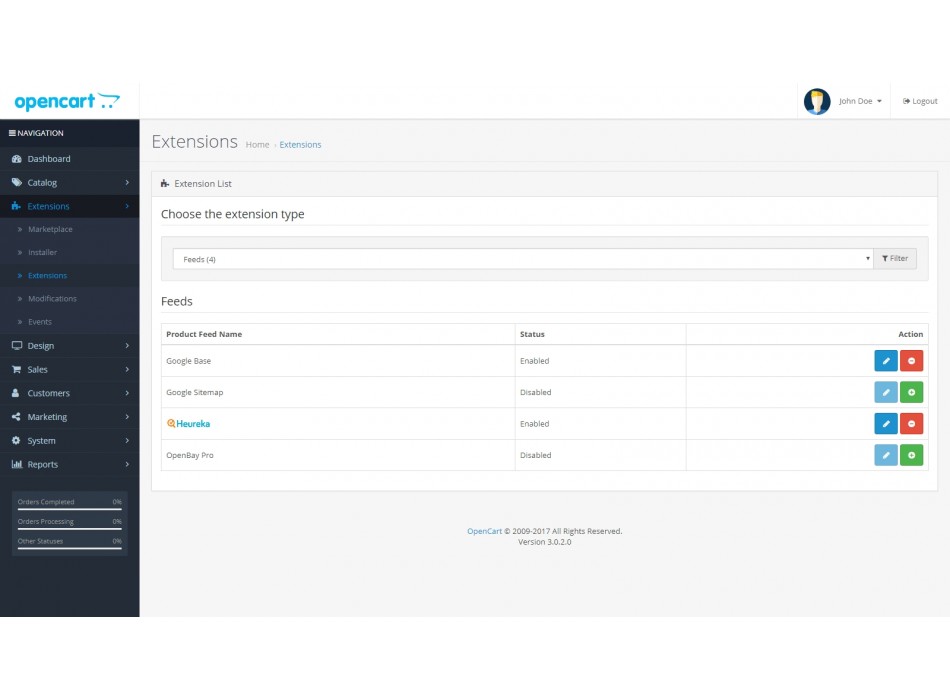Click the Google Base row name
This screenshot has height=700, width=950.
click(188, 361)
